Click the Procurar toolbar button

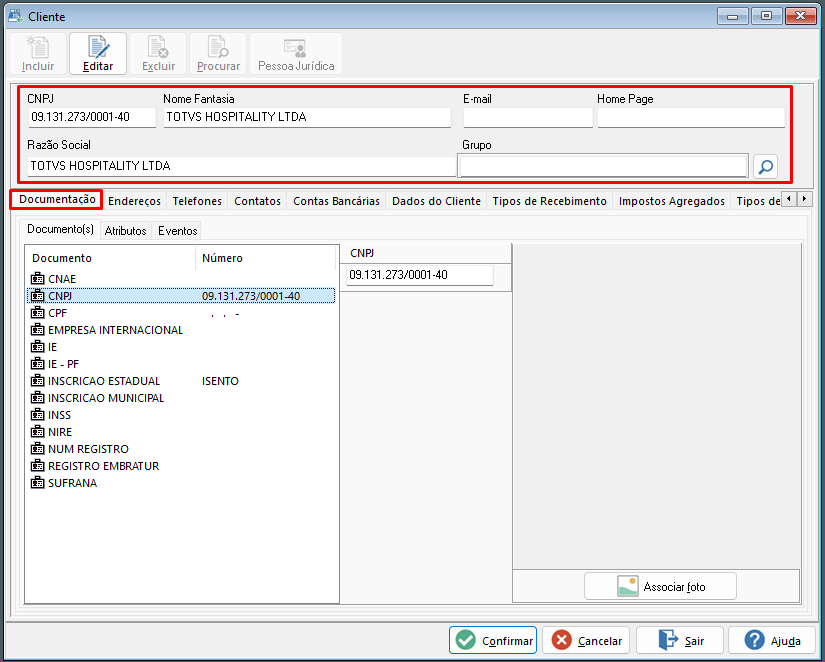pyautogui.click(x=218, y=54)
